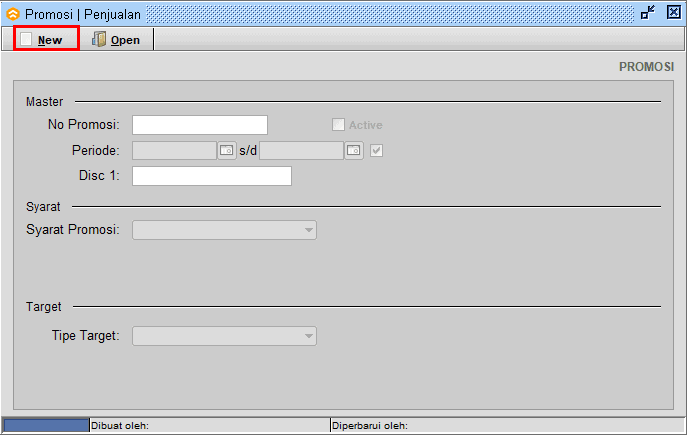Open calendar picker for Periode start date
Viewport: 687px width, 435px height.
227,151
